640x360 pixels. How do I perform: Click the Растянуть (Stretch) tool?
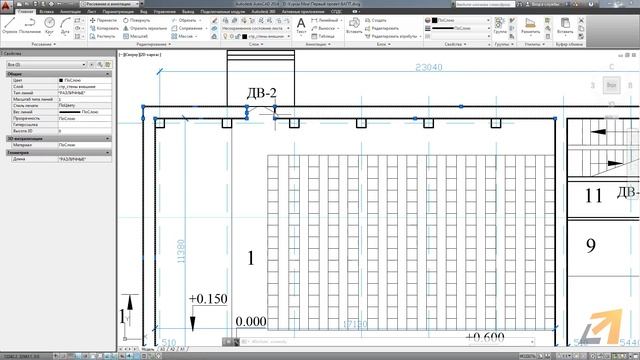point(102,36)
